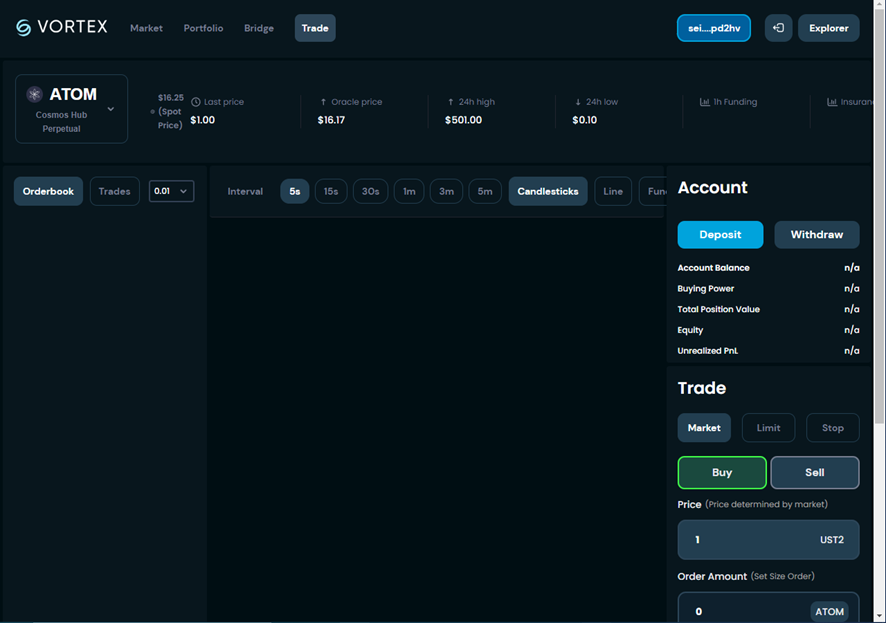Click the chart icon beside 1h Funding

click(705, 102)
